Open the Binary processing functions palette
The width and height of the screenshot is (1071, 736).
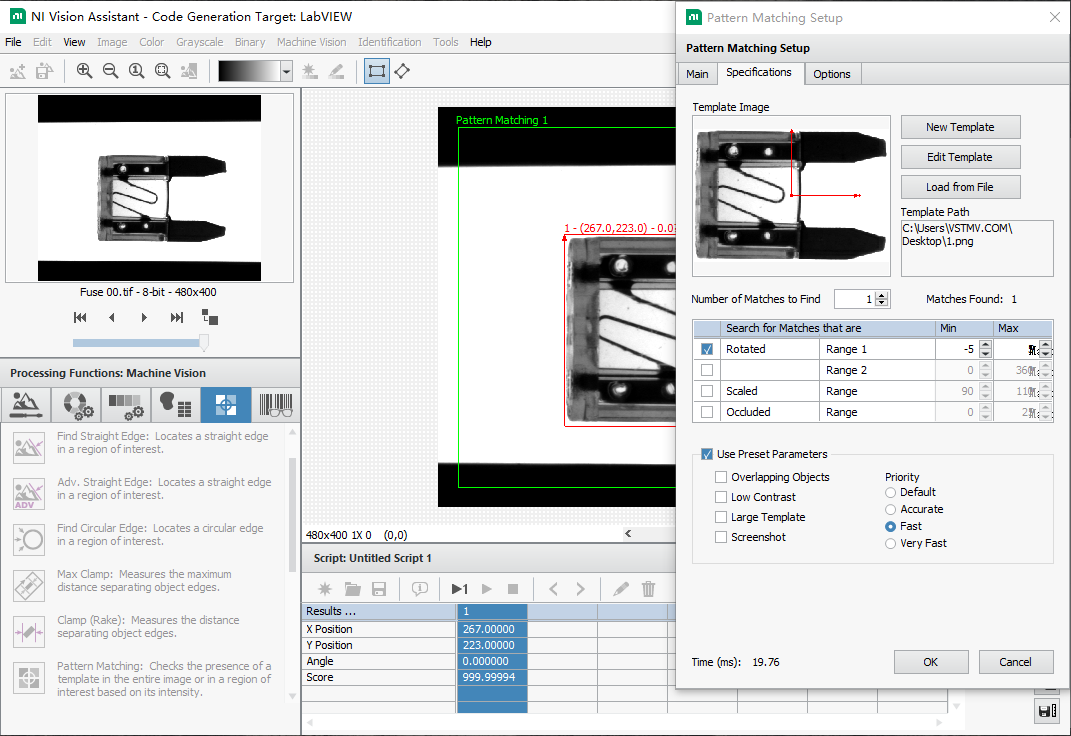point(176,405)
